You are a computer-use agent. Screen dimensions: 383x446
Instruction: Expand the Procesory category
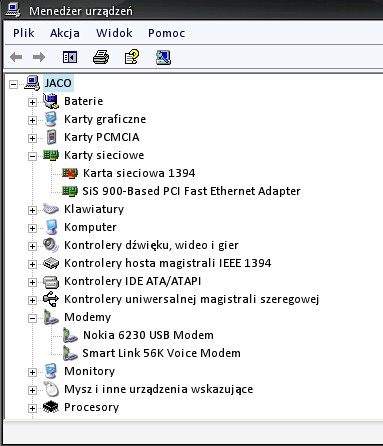pyautogui.click(x=32, y=408)
